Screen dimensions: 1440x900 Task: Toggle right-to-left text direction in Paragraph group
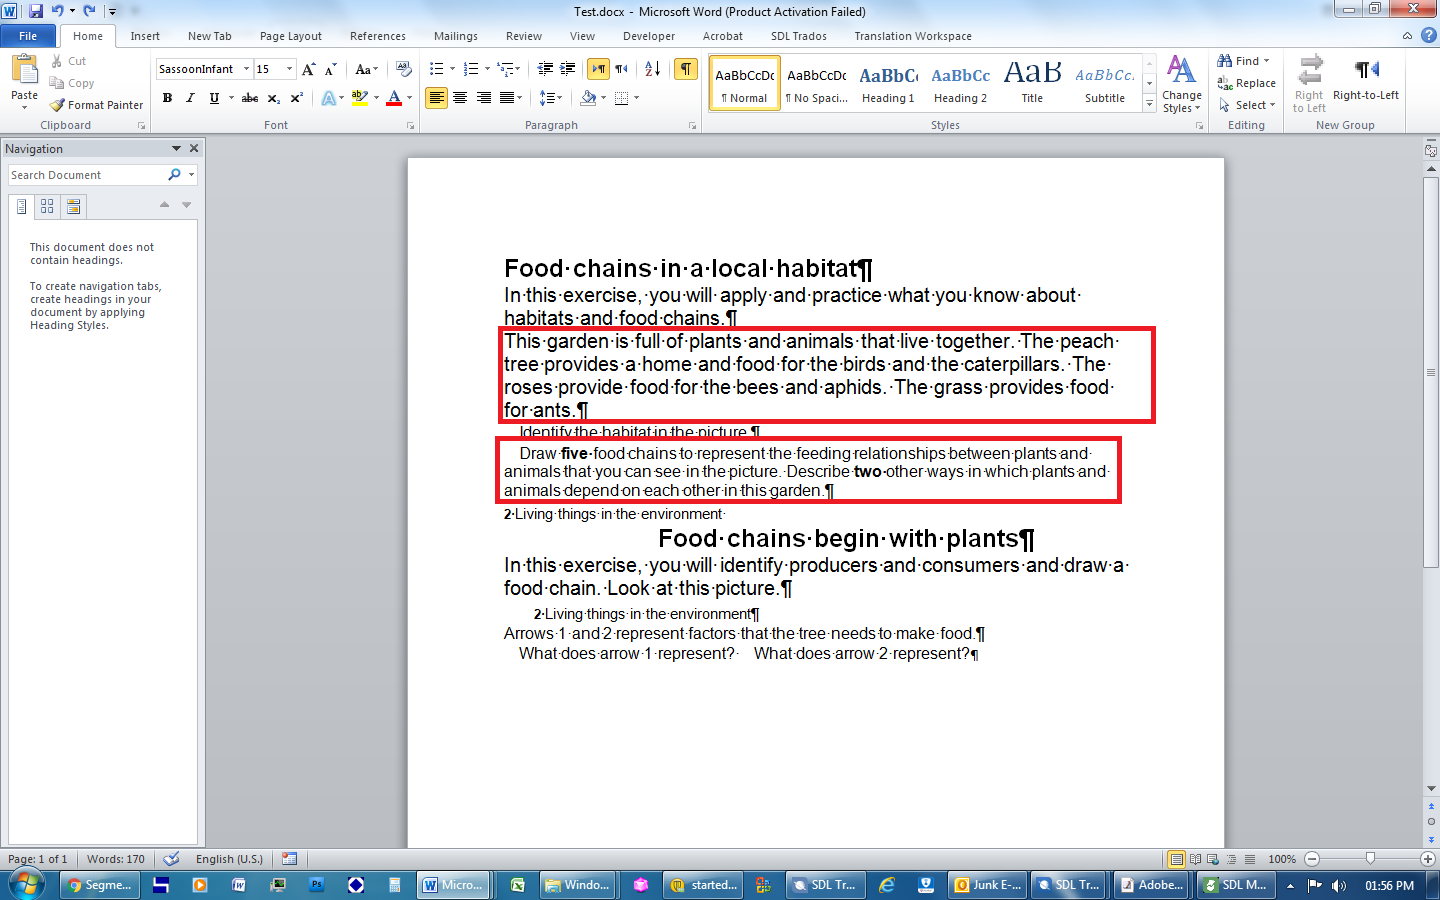pos(621,69)
